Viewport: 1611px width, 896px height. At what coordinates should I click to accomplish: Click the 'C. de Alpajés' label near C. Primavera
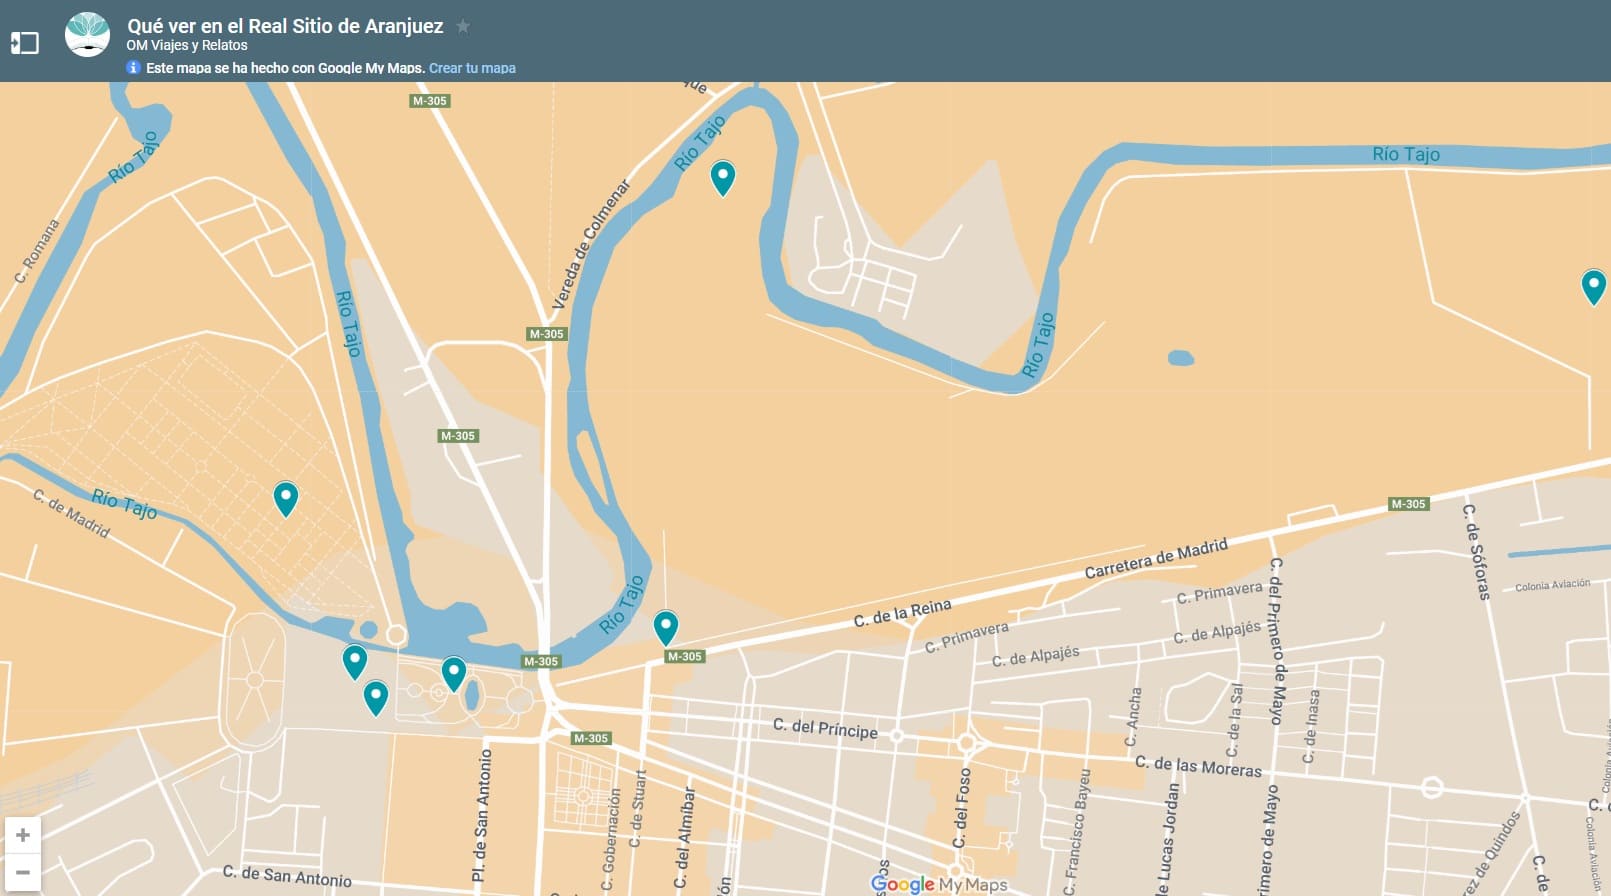[x=1035, y=656]
